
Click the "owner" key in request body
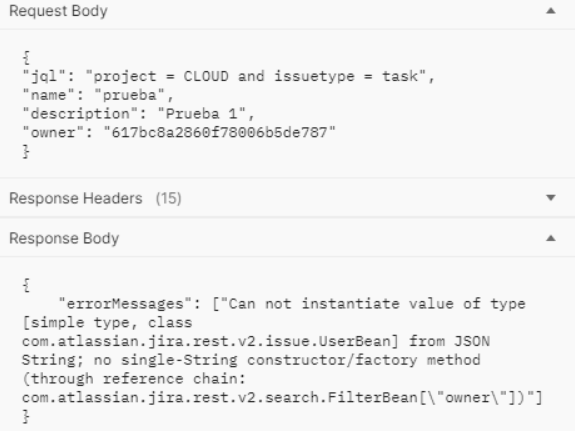(x=53, y=132)
